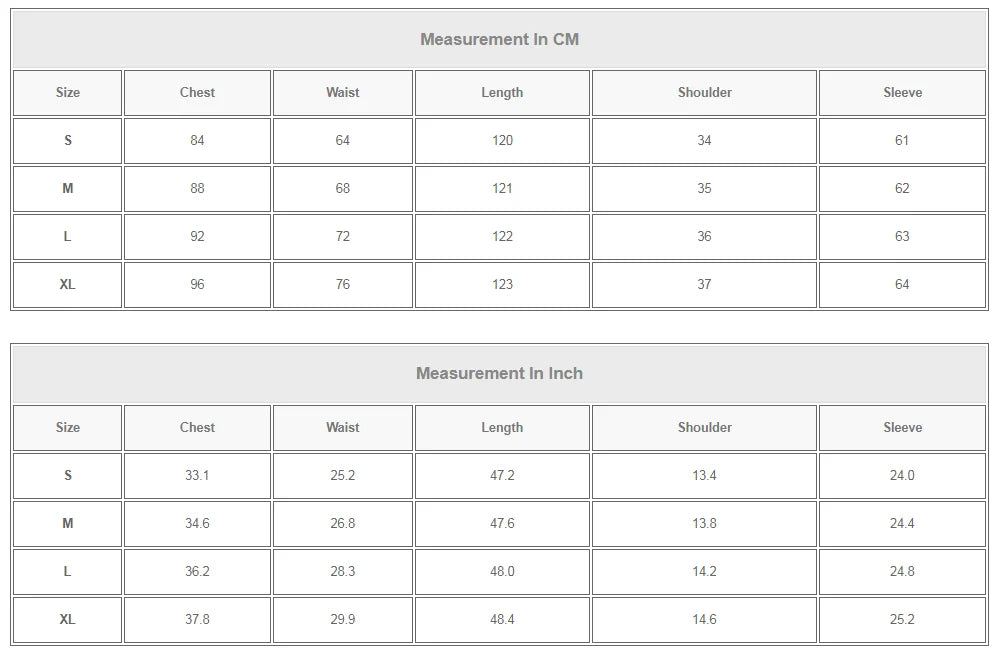The height and width of the screenshot is (660, 999).
Task: Click the length value 48.4 cell
Action: (x=502, y=620)
